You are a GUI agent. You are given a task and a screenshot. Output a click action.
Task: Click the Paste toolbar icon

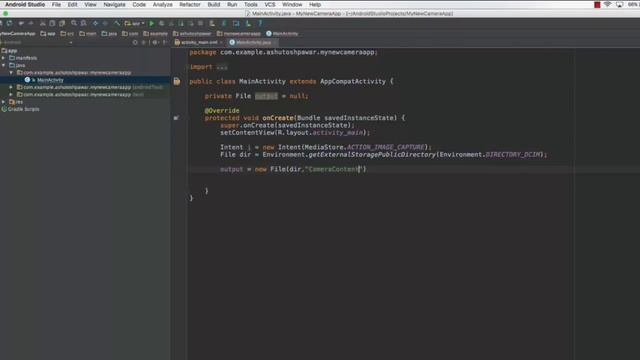(62, 23)
